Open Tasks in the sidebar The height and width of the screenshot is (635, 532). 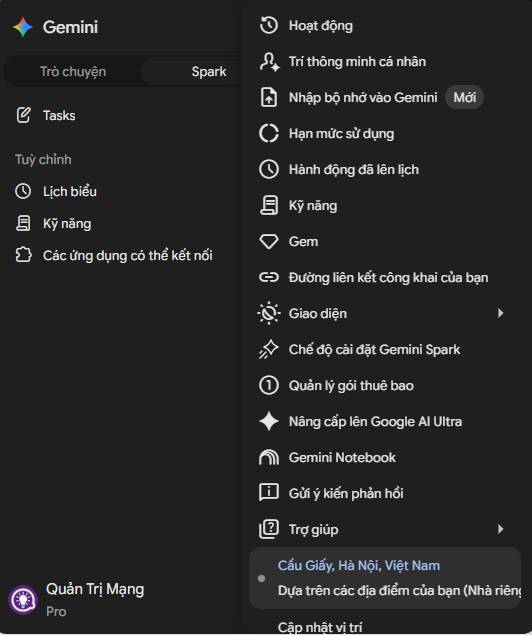pos(59,115)
